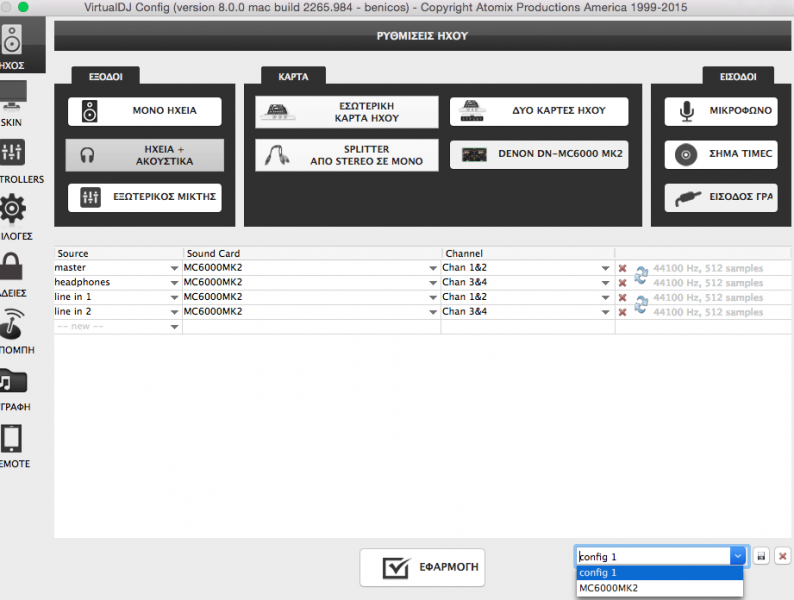Open Channel dropdown for headphones row
The height and width of the screenshot is (600, 794).
tap(605, 283)
